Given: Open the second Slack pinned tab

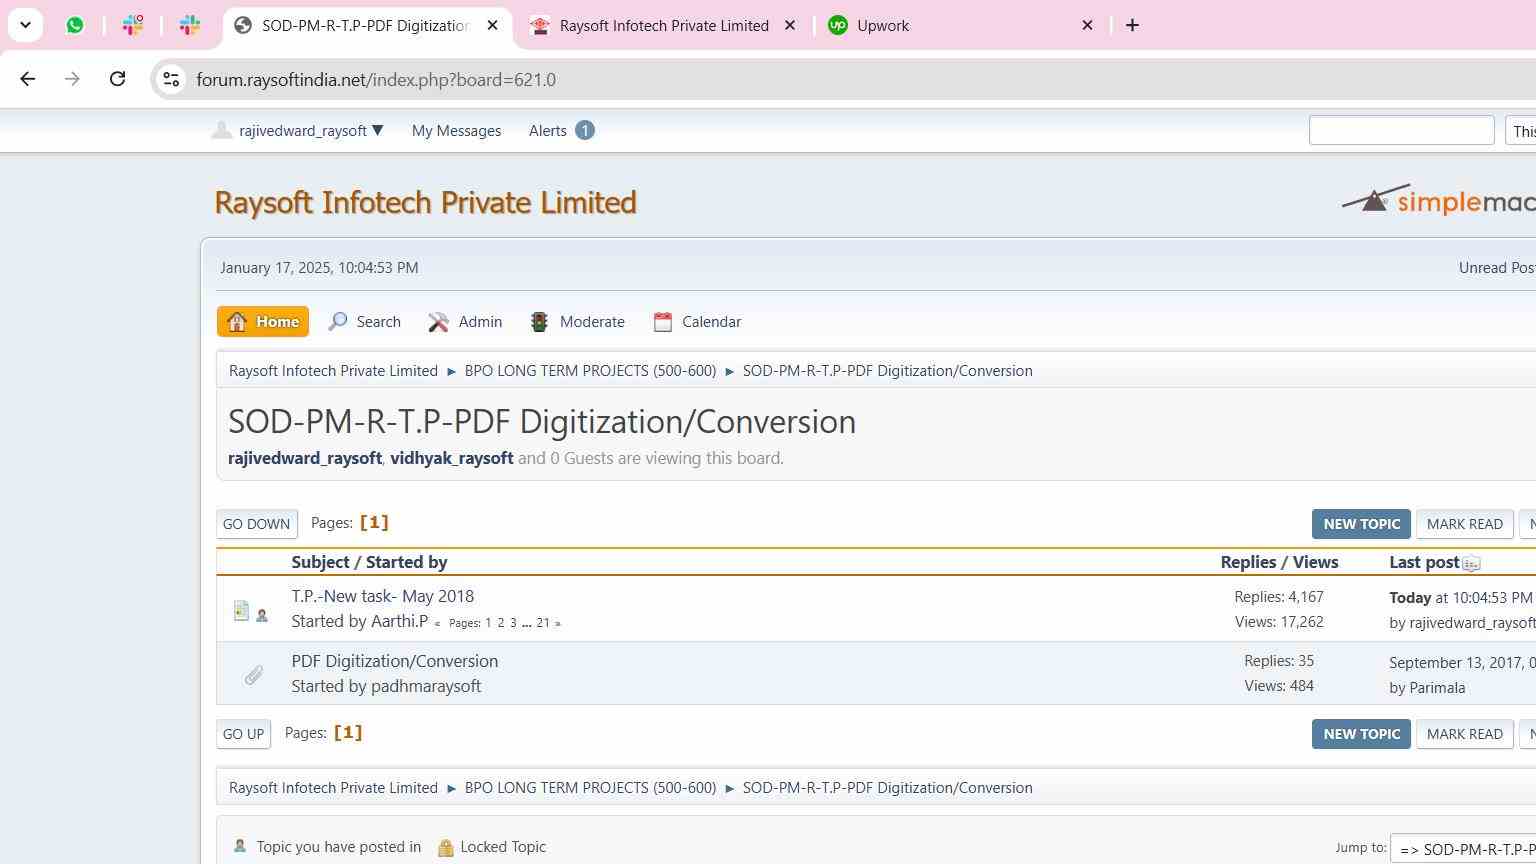Looking at the screenshot, I should tap(189, 25).
